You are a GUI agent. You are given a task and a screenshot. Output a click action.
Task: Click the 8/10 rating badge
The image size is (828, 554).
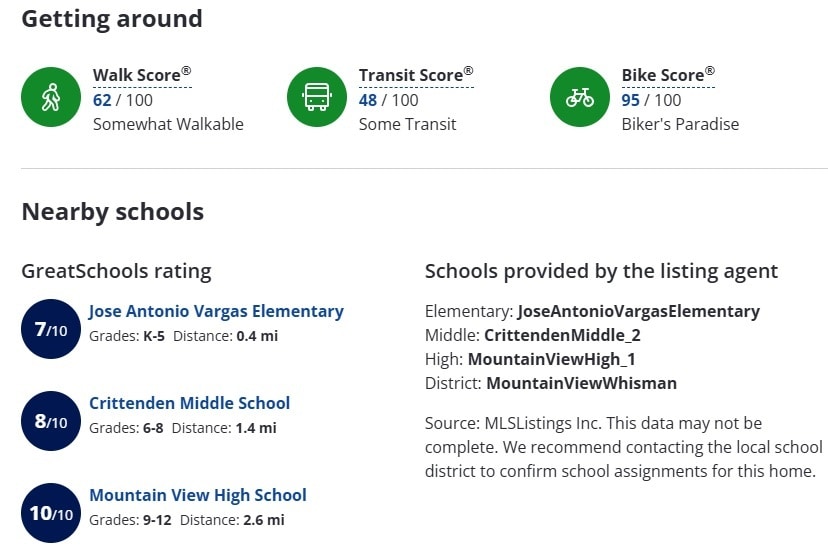51,421
